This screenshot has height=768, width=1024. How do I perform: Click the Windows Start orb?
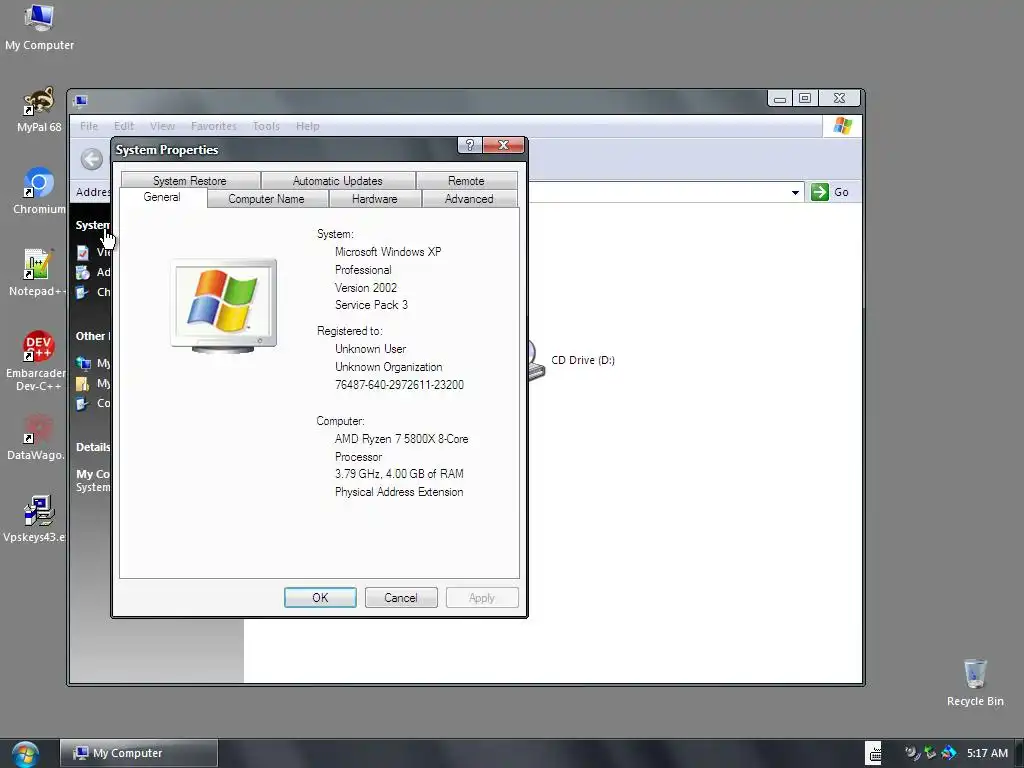pyautogui.click(x=25, y=753)
